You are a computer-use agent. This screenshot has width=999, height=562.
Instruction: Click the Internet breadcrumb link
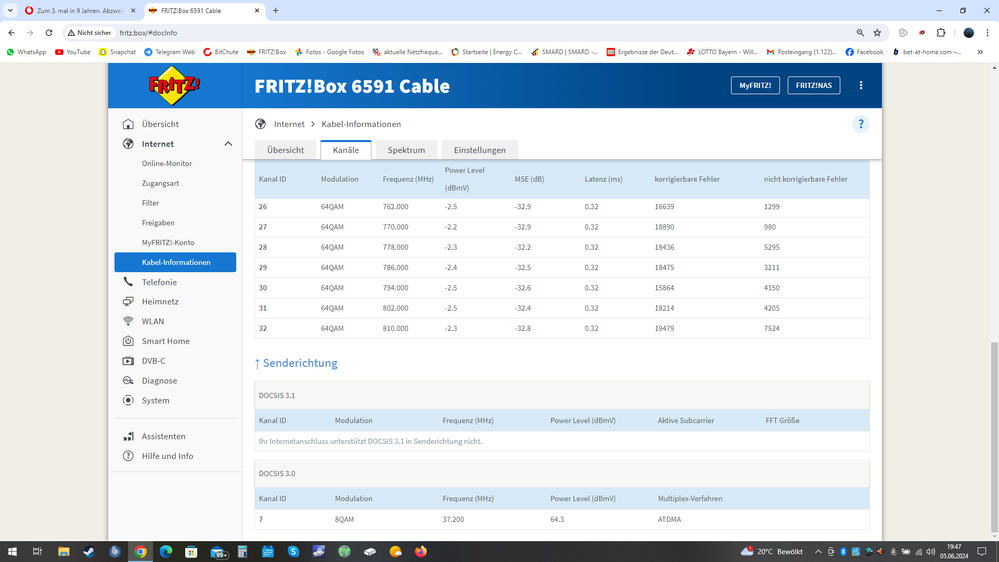pos(289,124)
